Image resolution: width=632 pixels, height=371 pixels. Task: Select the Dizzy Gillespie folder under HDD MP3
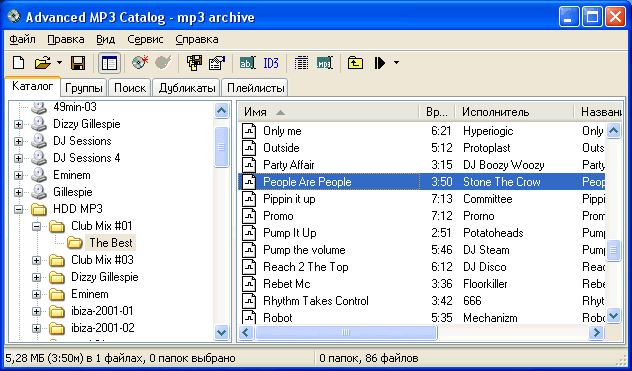click(105, 277)
